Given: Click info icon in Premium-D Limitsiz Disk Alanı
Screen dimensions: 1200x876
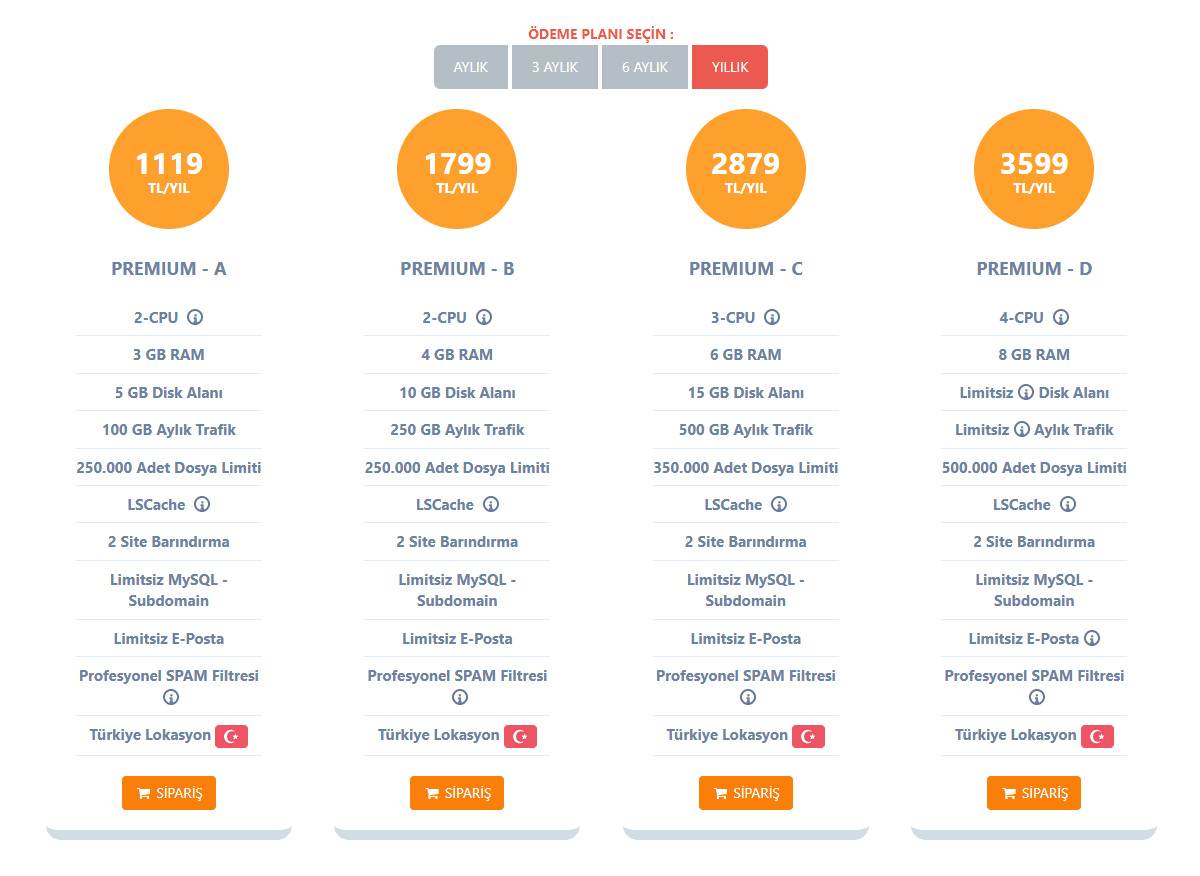Looking at the screenshot, I should pos(1026,393).
